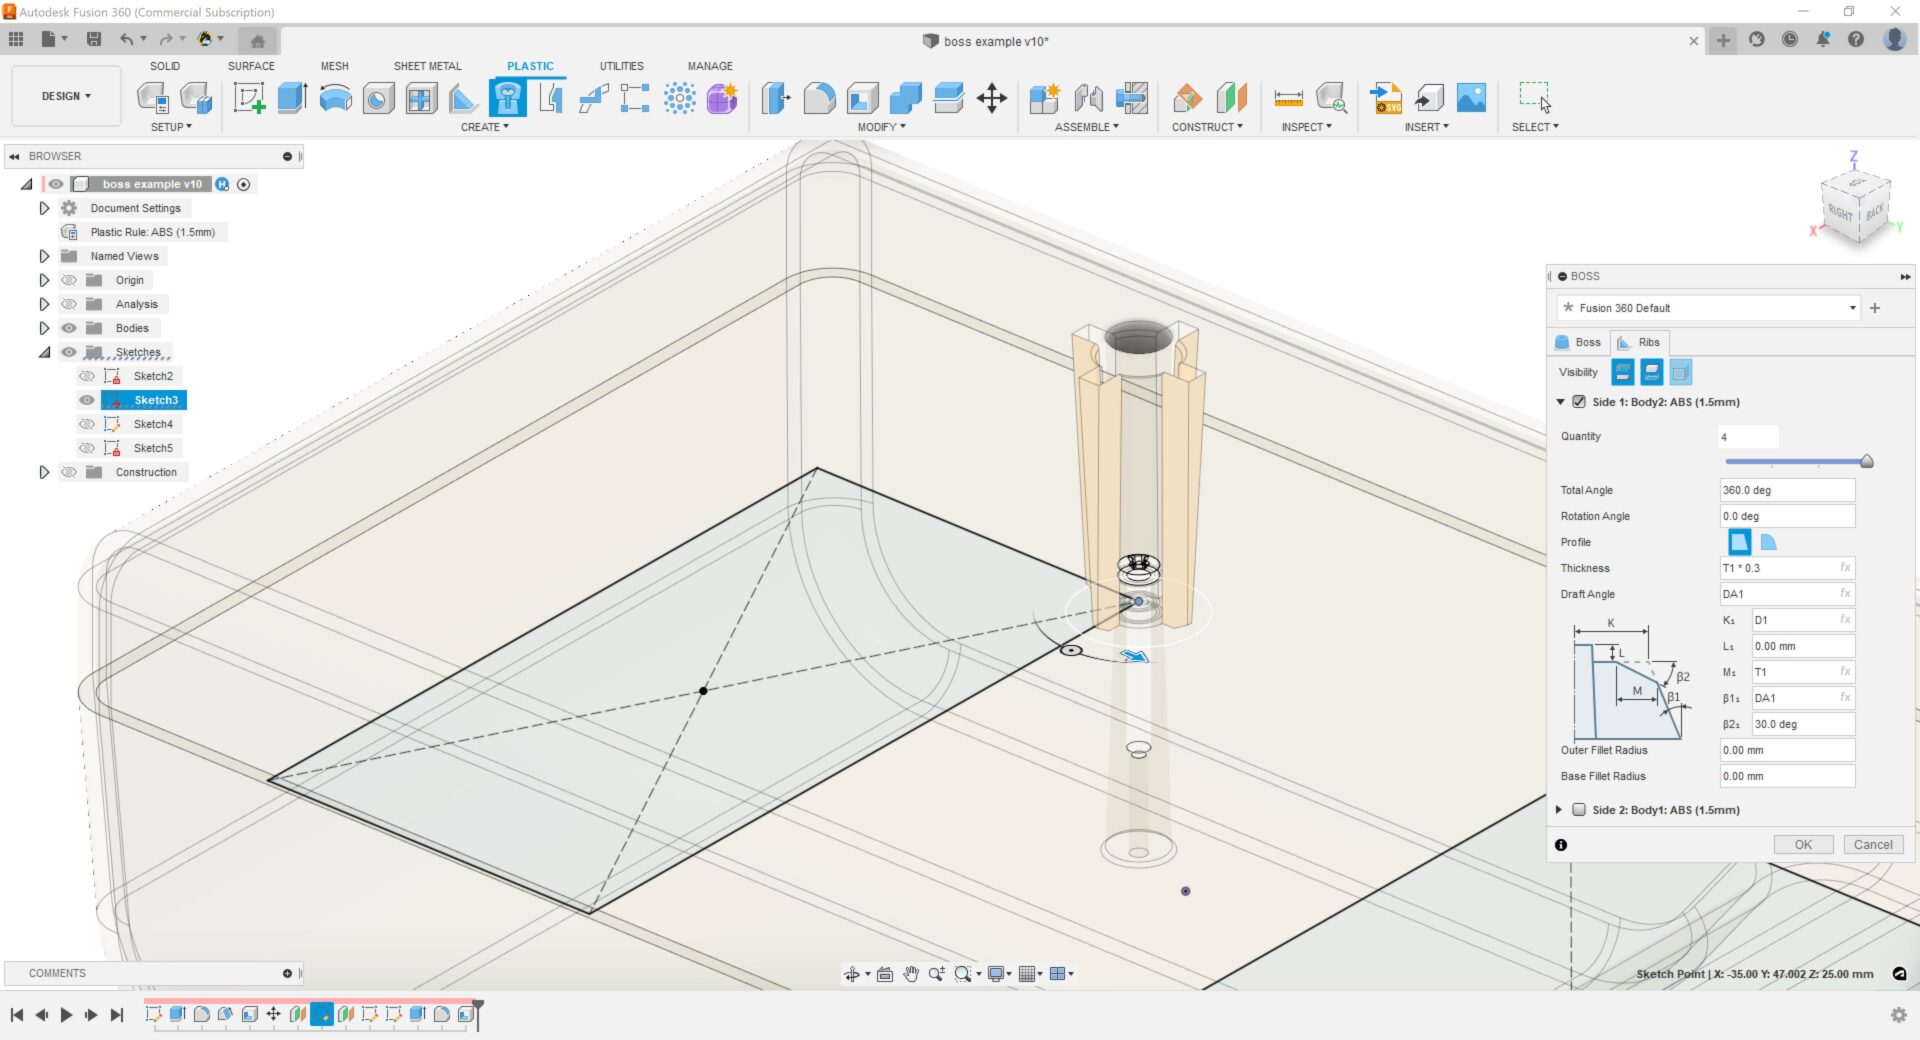Image resolution: width=1920 pixels, height=1040 pixels.
Task: Switch to the SHEET METAL tab
Action: [x=427, y=66]
